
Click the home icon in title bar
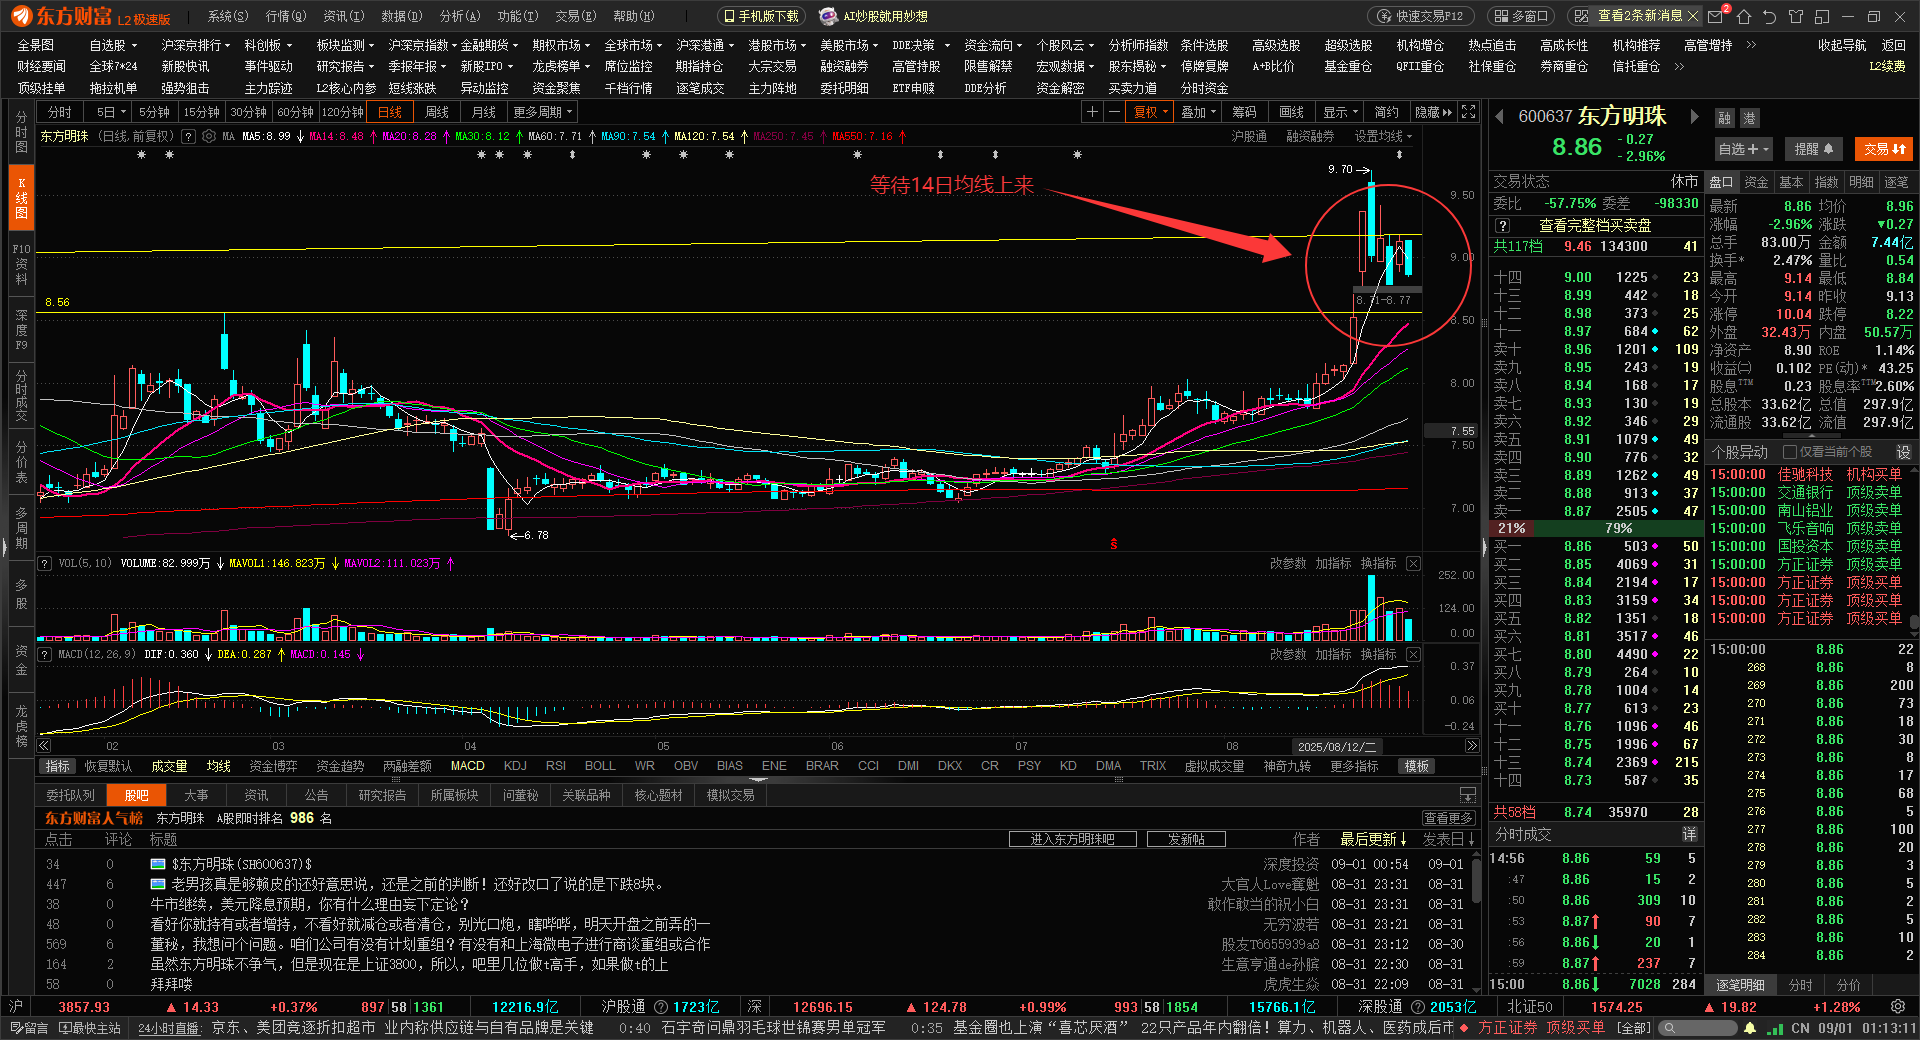coord(1744,16)
